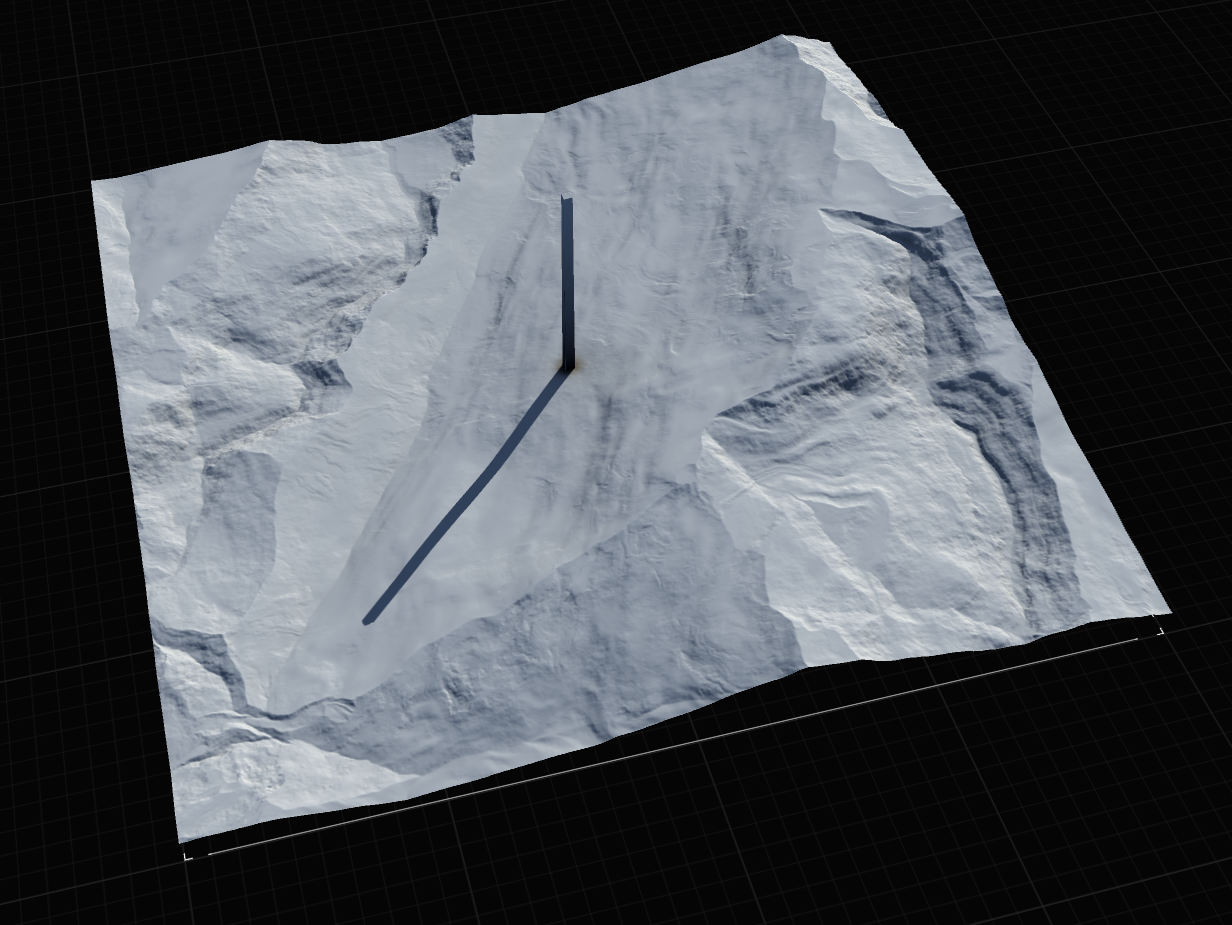Click the highest peak at terrain's far corner

tap(790, 42)
